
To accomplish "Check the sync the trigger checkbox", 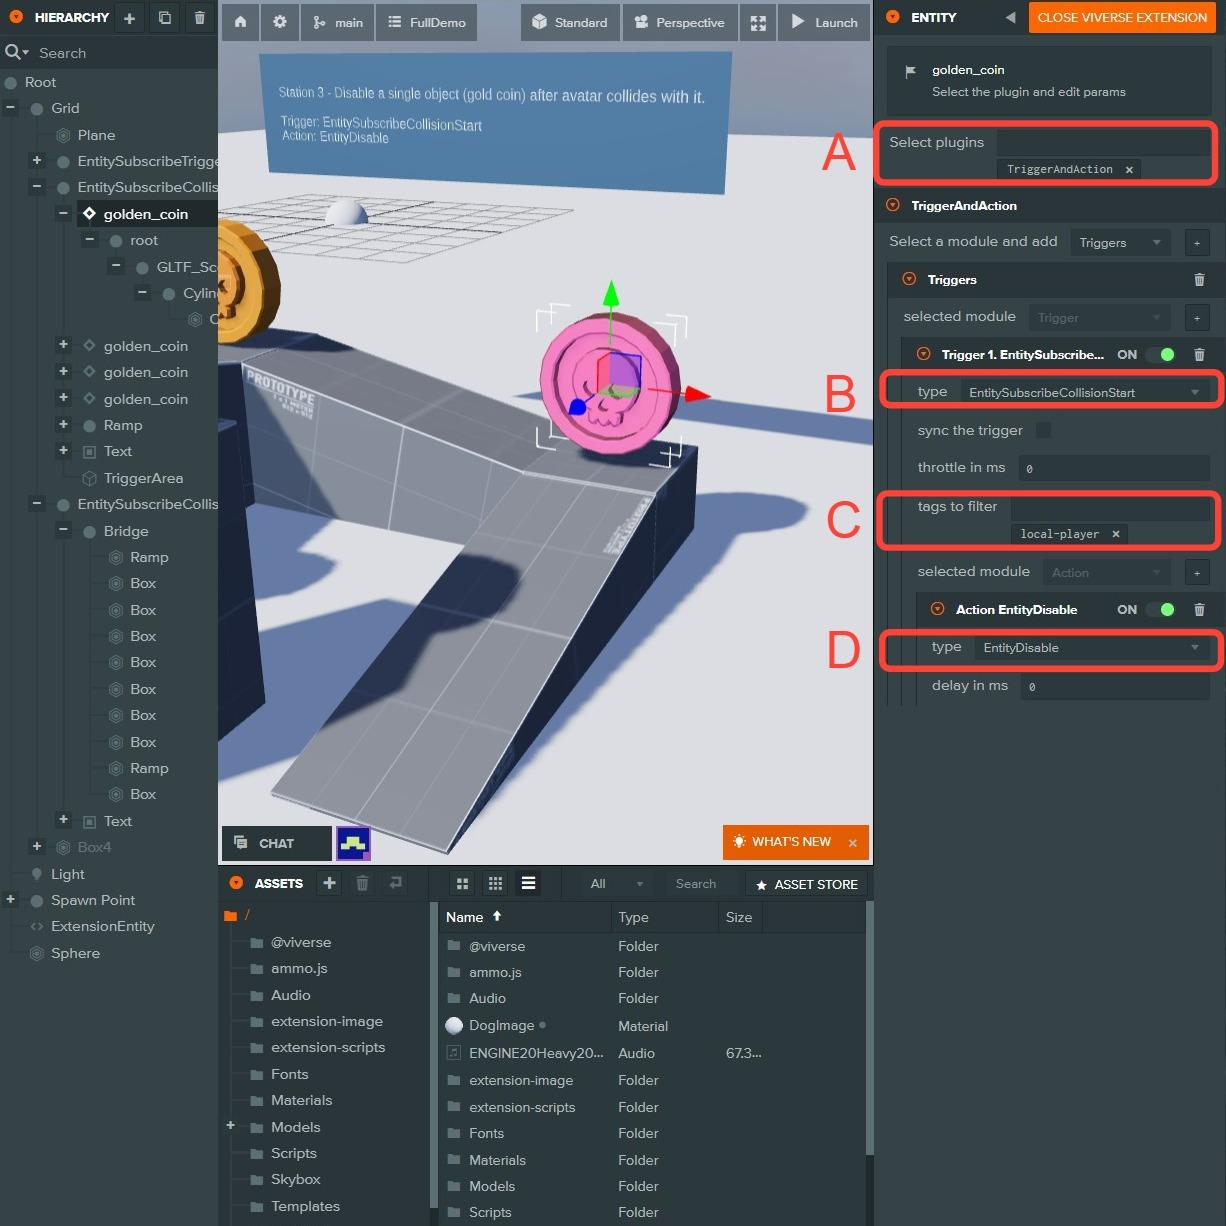I will click(x=1043, y=430).
